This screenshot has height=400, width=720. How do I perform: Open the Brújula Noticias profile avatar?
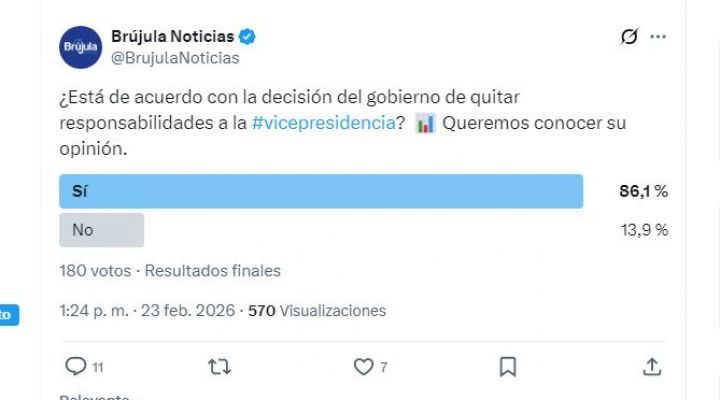[81, 47]
